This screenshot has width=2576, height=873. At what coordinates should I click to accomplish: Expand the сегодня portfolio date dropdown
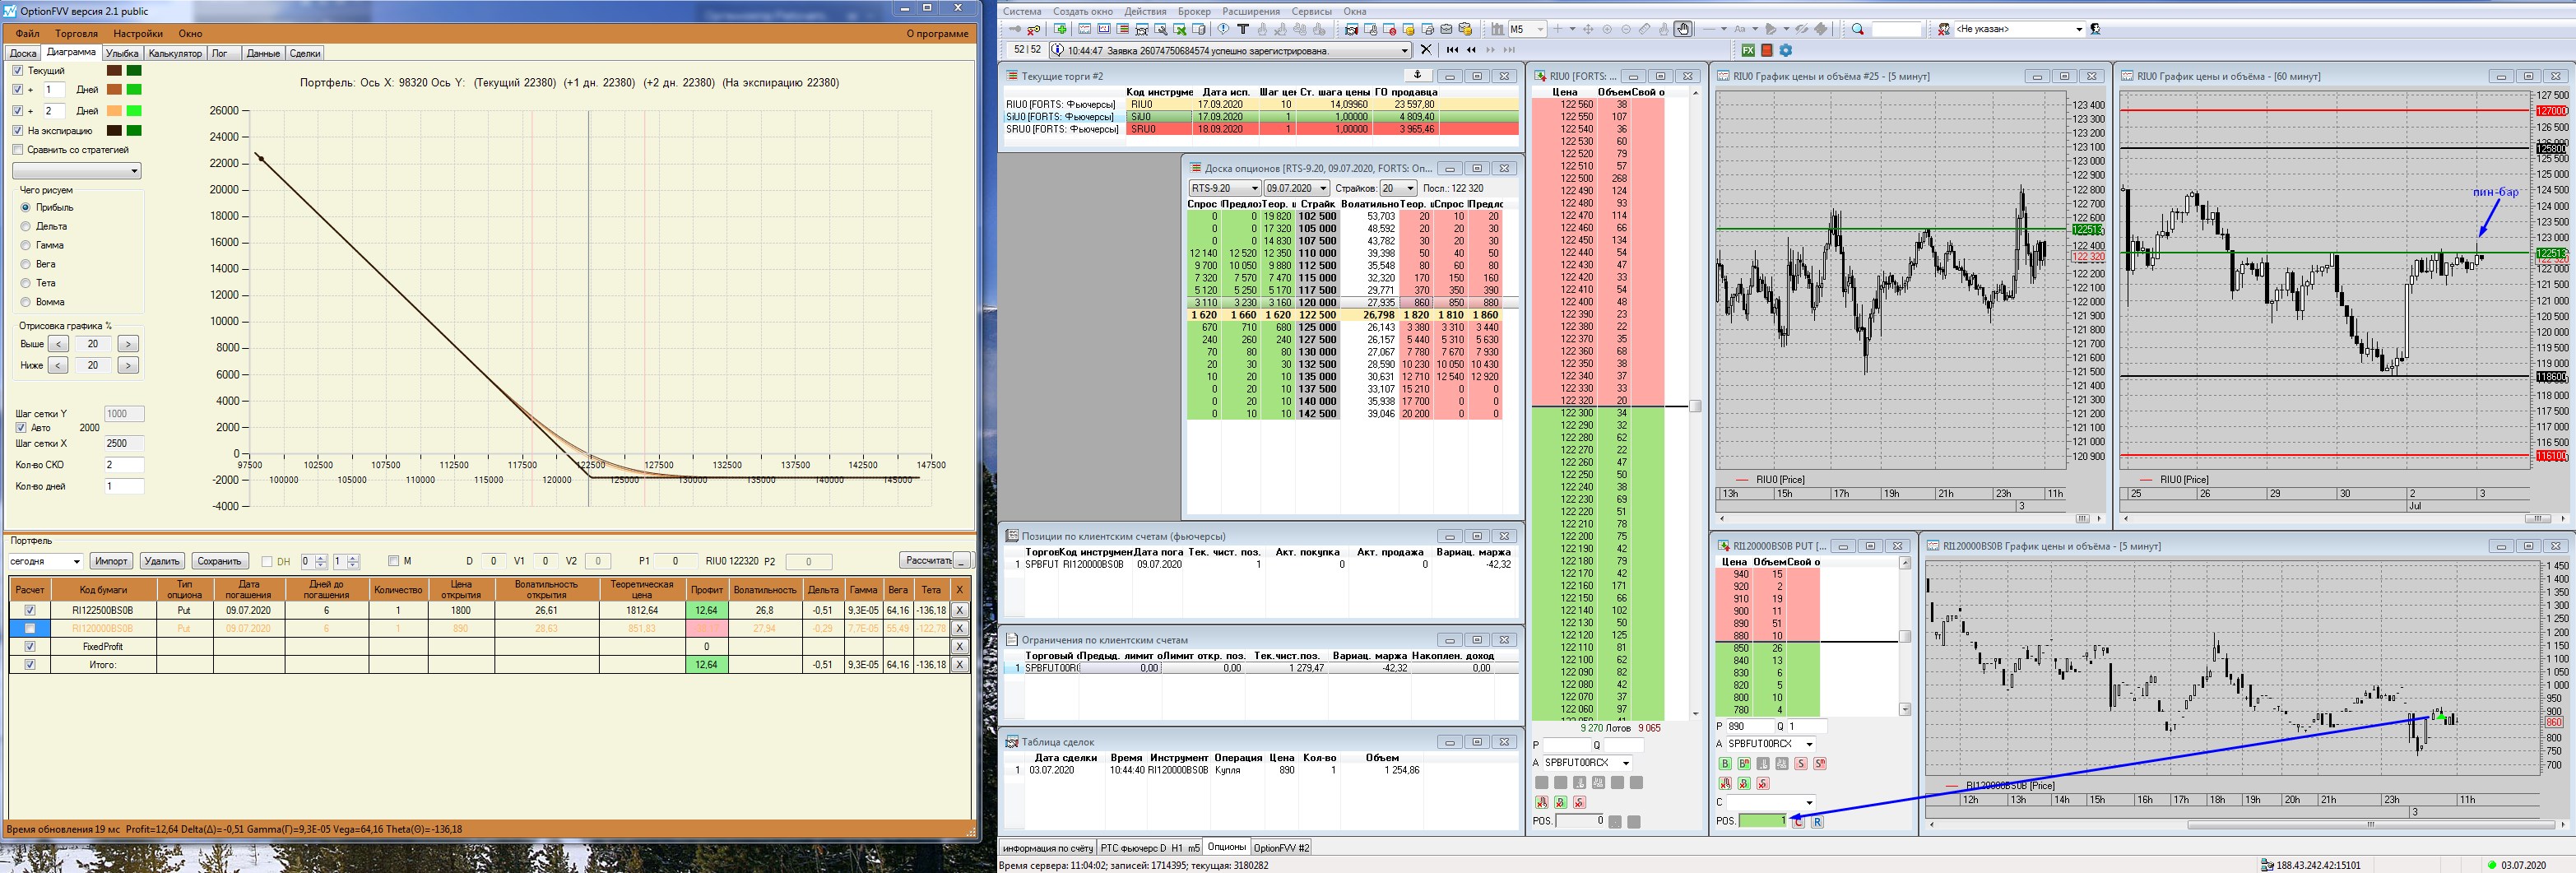76,562
